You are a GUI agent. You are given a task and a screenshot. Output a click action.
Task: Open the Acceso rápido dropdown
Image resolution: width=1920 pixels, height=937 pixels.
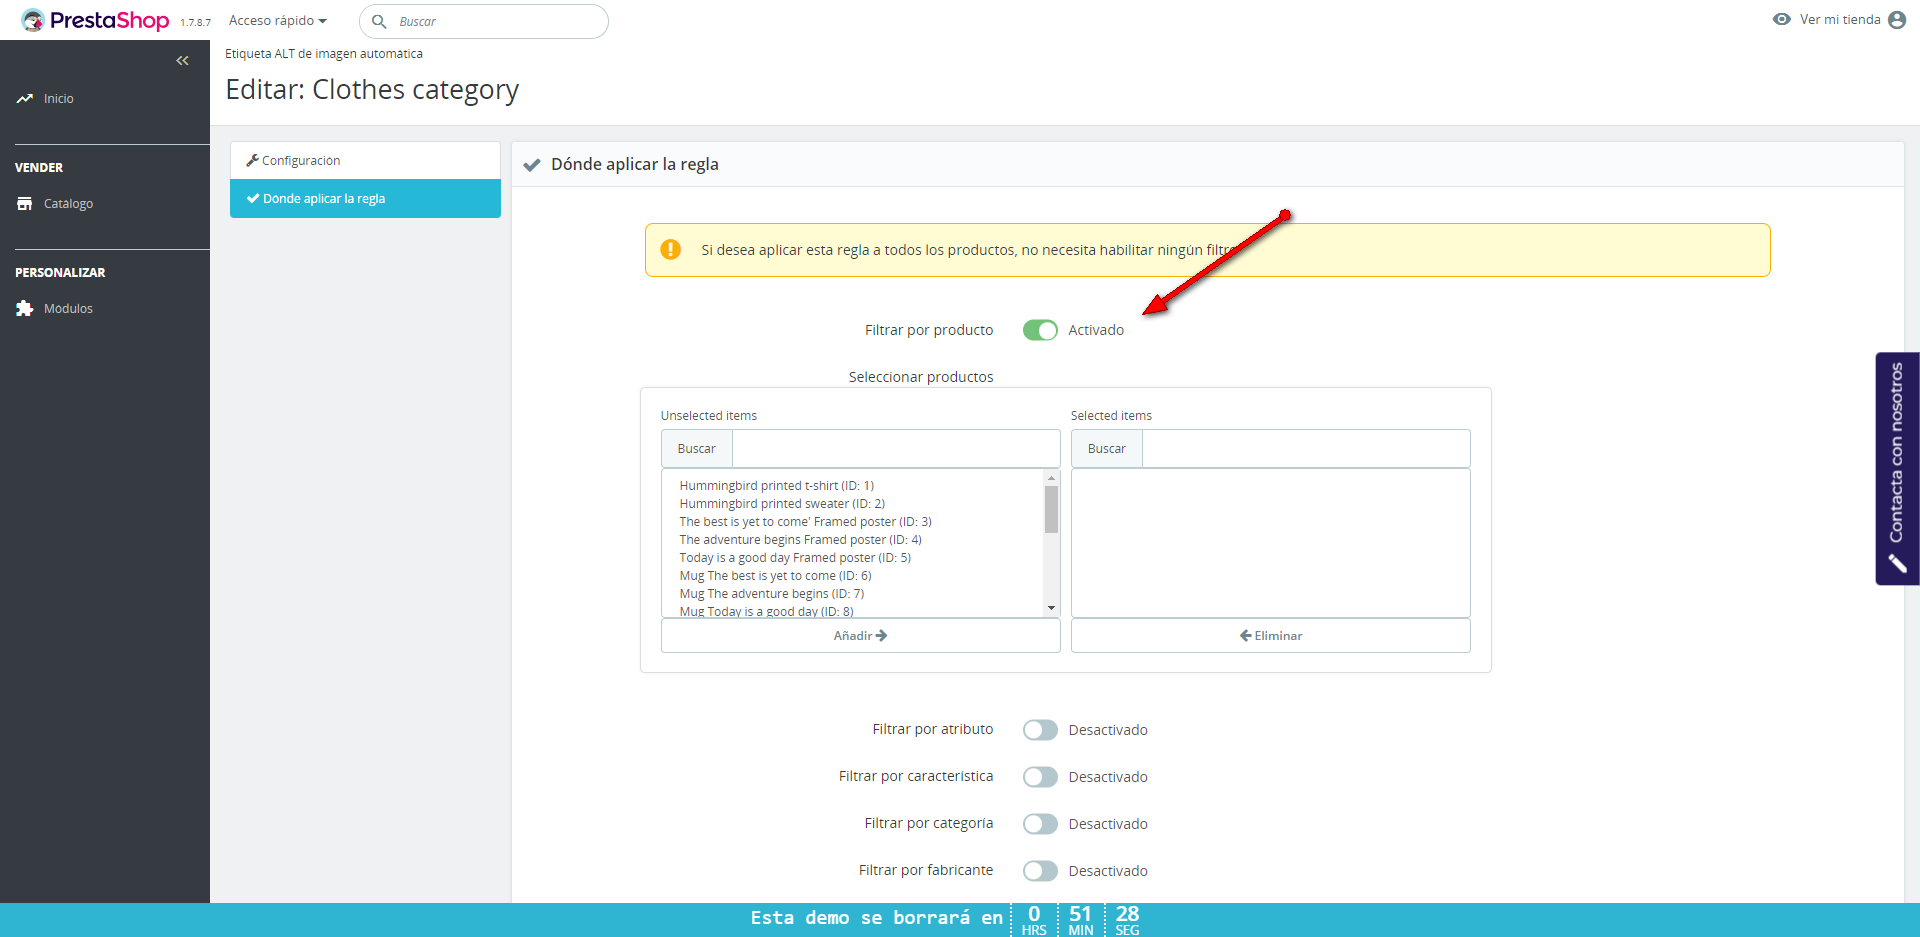pyautogui.click(x=278, y=21)
